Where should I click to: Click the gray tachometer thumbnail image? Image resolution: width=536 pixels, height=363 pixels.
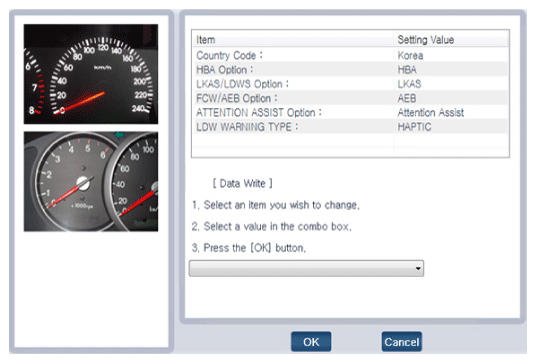point(91,182)
